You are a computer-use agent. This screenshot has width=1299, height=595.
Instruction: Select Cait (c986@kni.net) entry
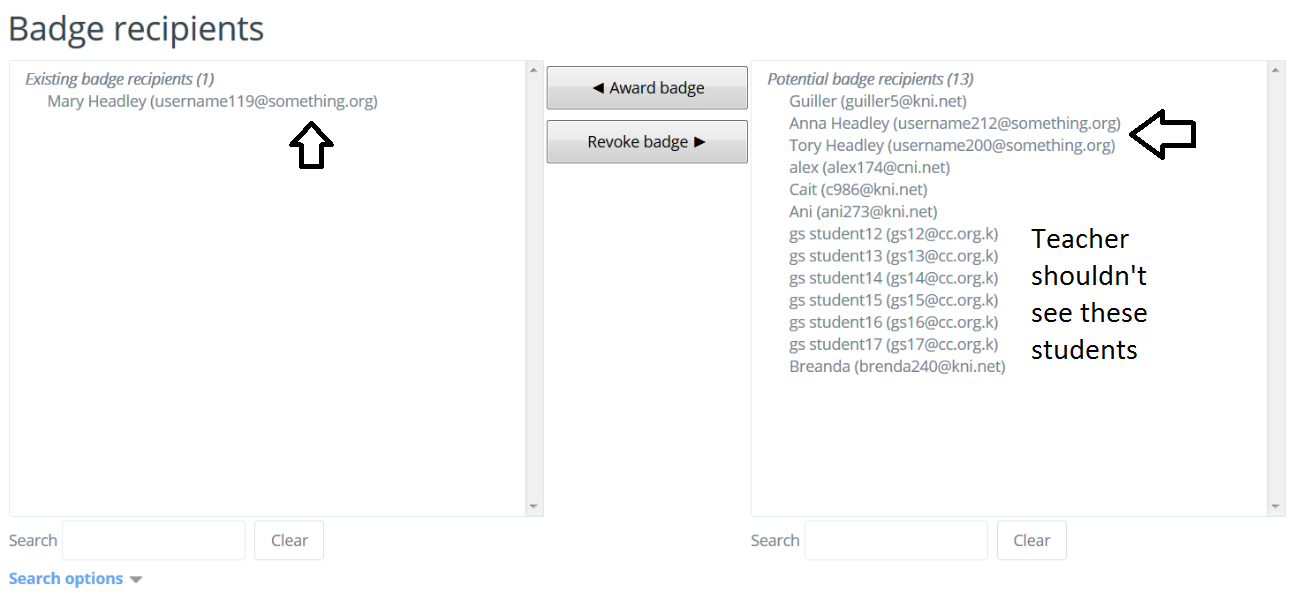(858, 189)
